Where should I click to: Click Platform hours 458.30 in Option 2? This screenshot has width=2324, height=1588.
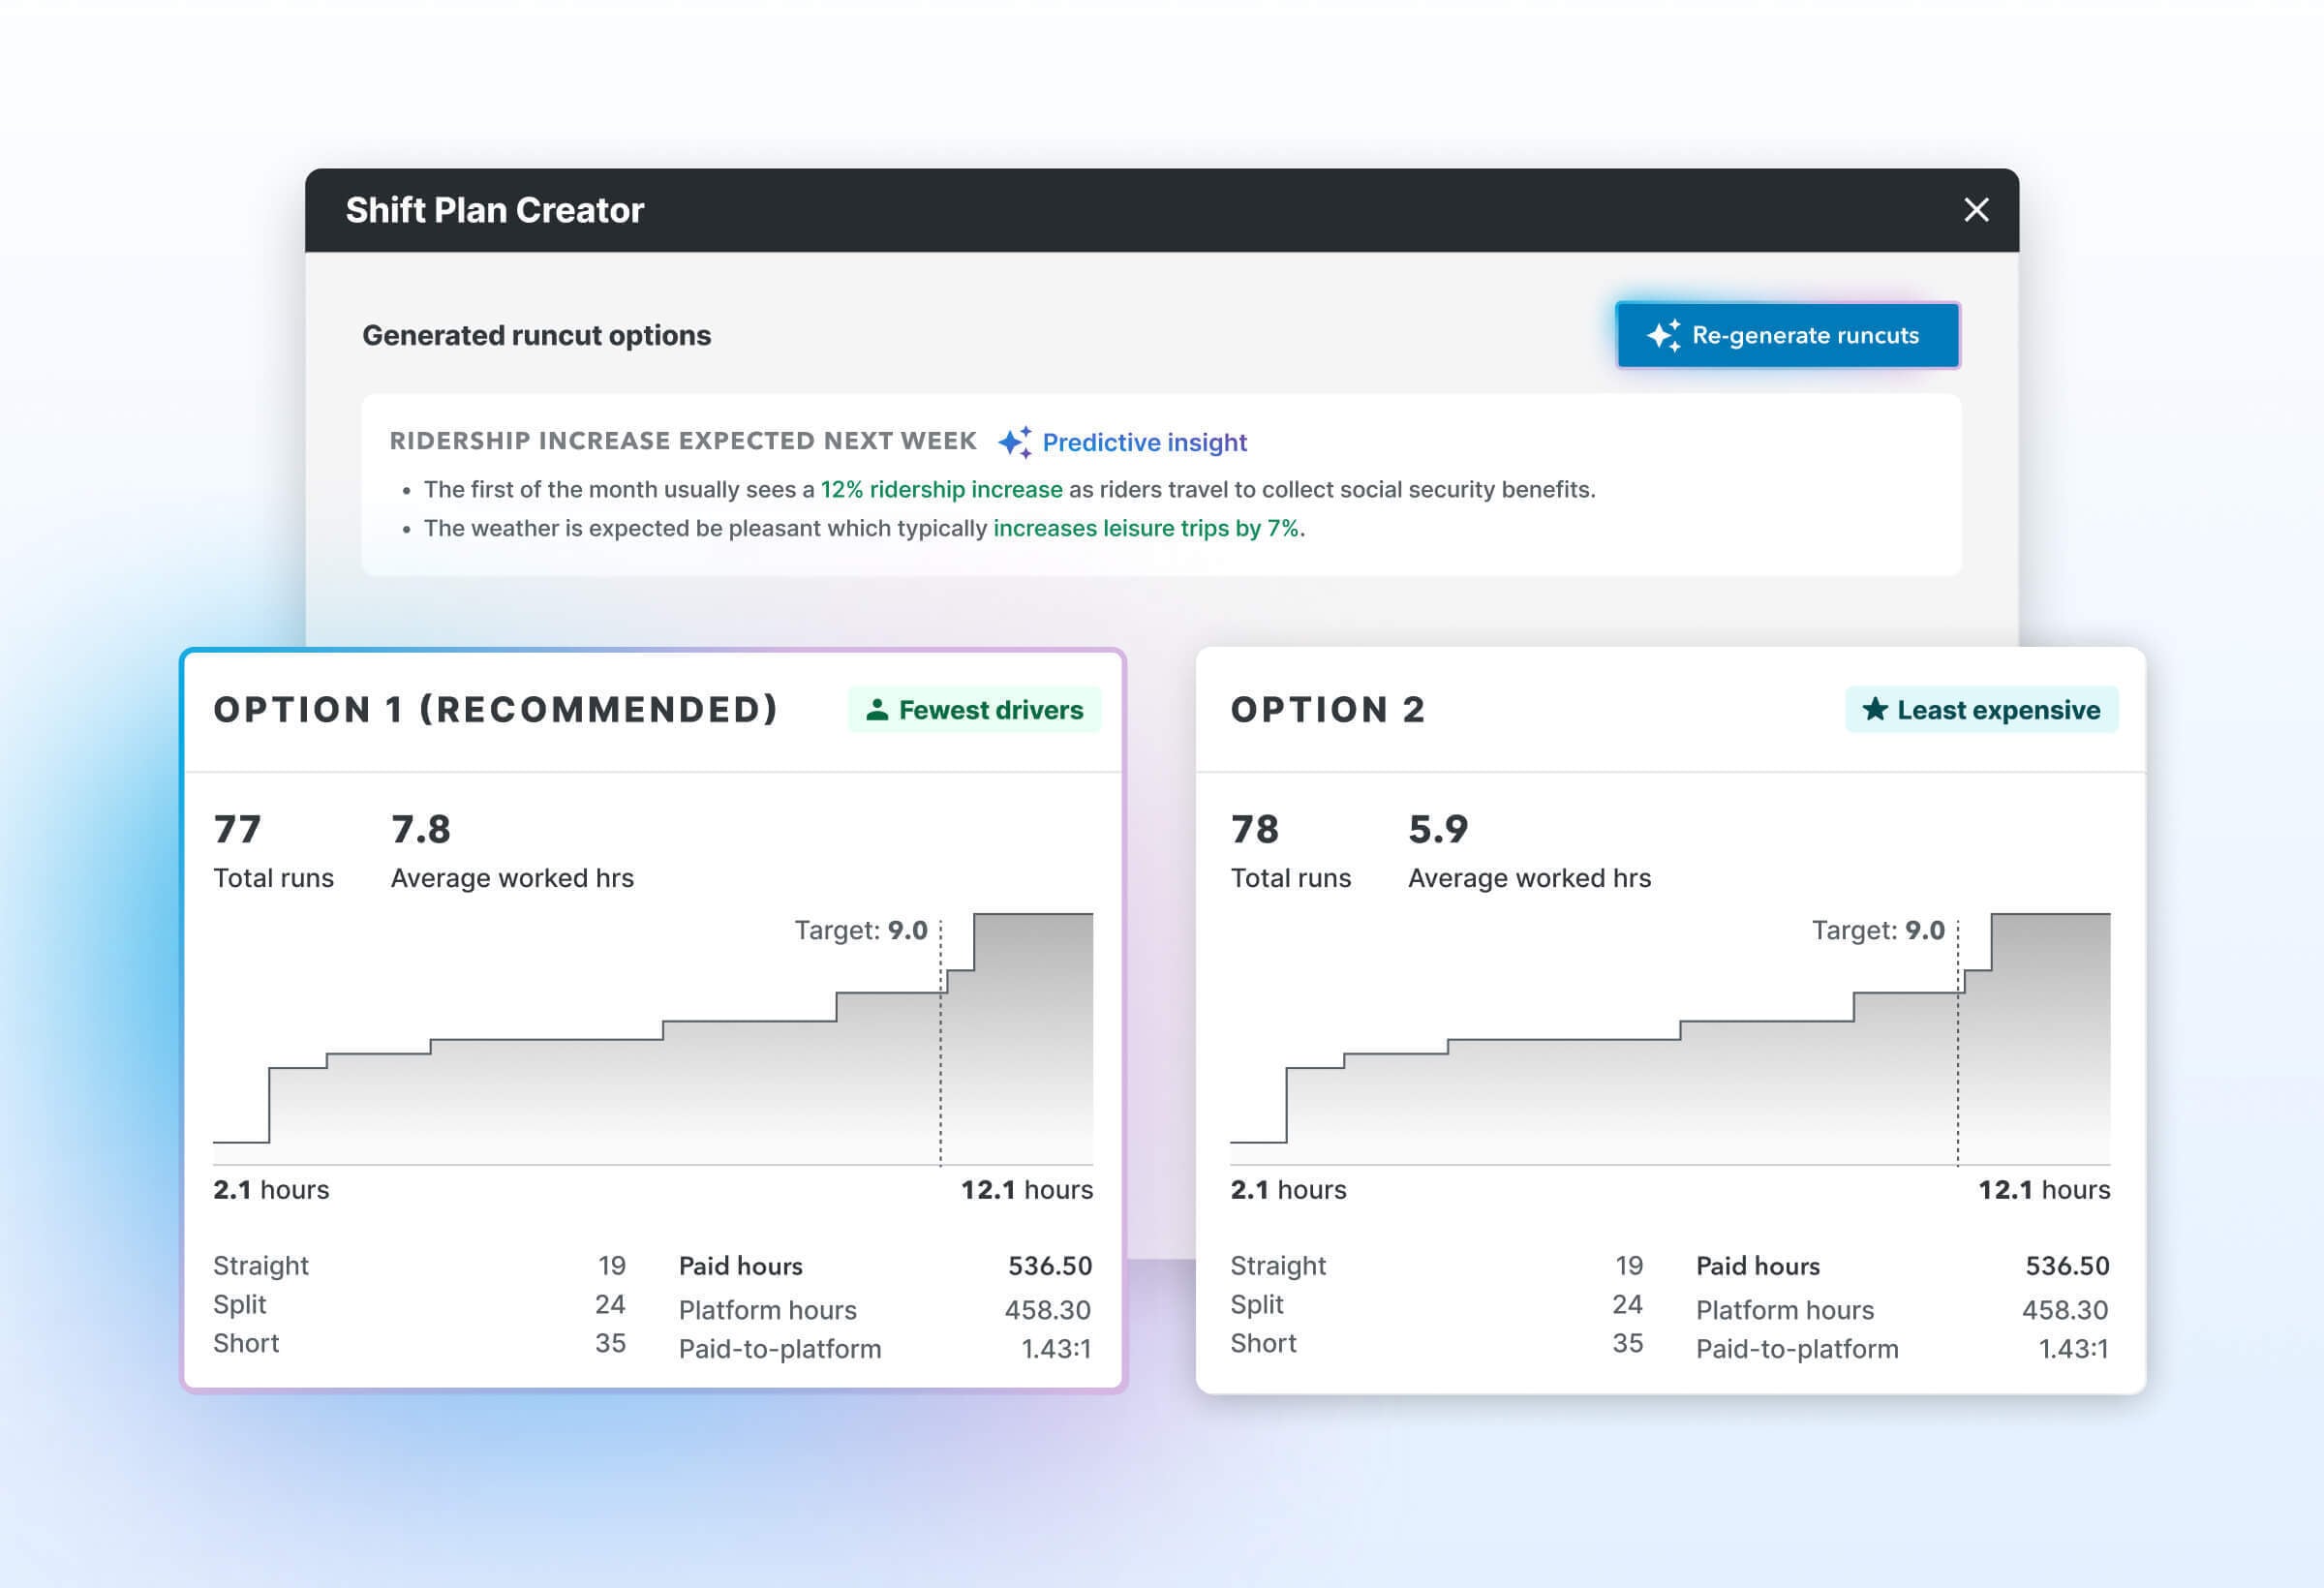tap(1903, 1310)
